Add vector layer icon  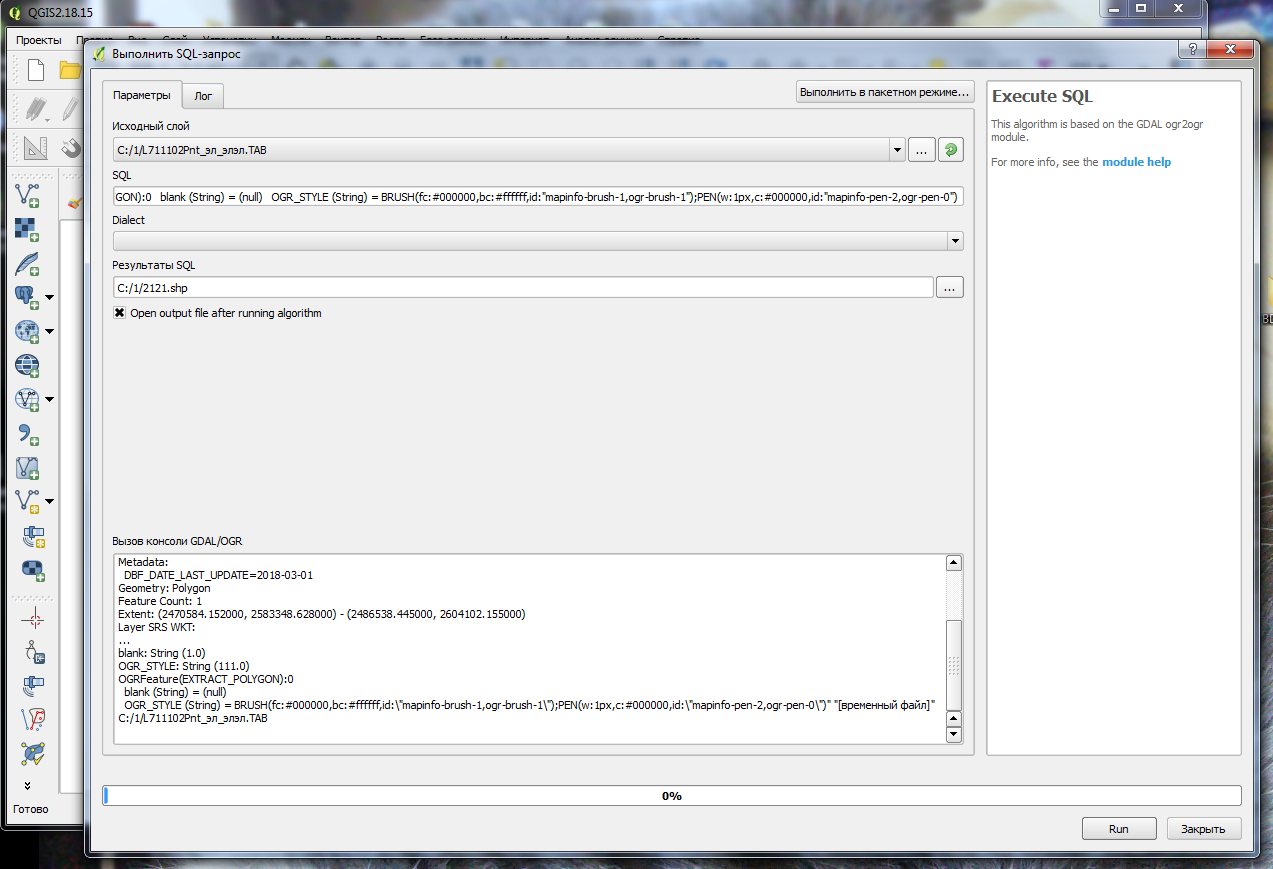tap(27, 194)
